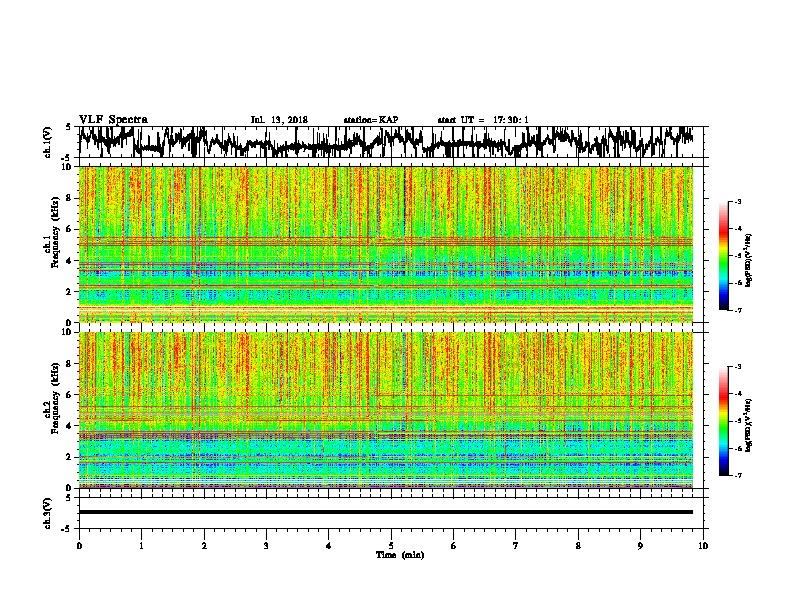Image resolution: width=792 pixels, height=612 pixels.
Task: Select the date label "Jul 13, 2018"
Action: click(279, 120)
